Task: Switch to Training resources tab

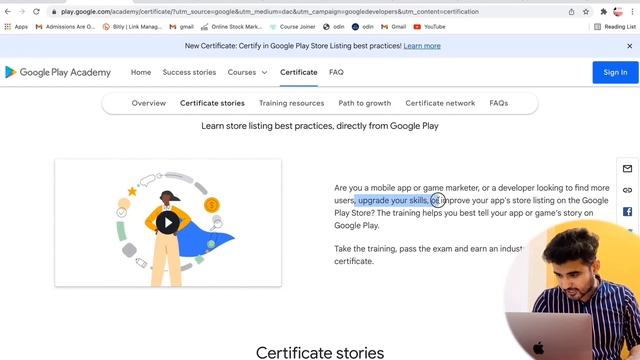Action: 291,103
